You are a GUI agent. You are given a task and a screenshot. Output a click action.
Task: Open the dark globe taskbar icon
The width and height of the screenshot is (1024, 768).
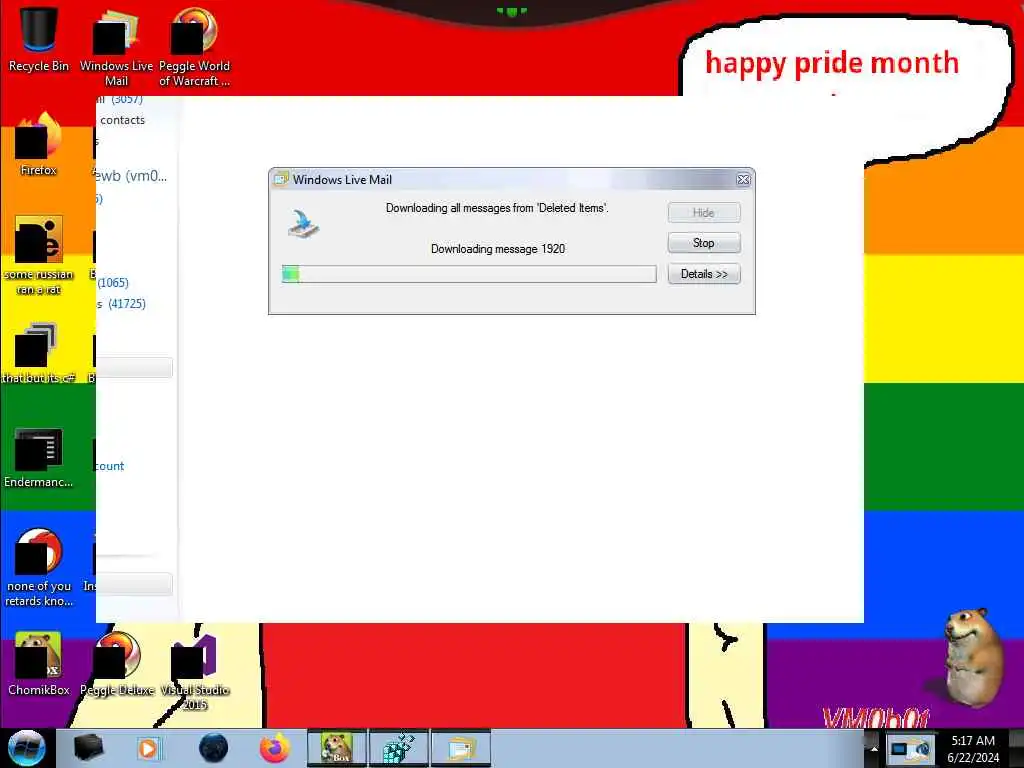pos(213,748)
